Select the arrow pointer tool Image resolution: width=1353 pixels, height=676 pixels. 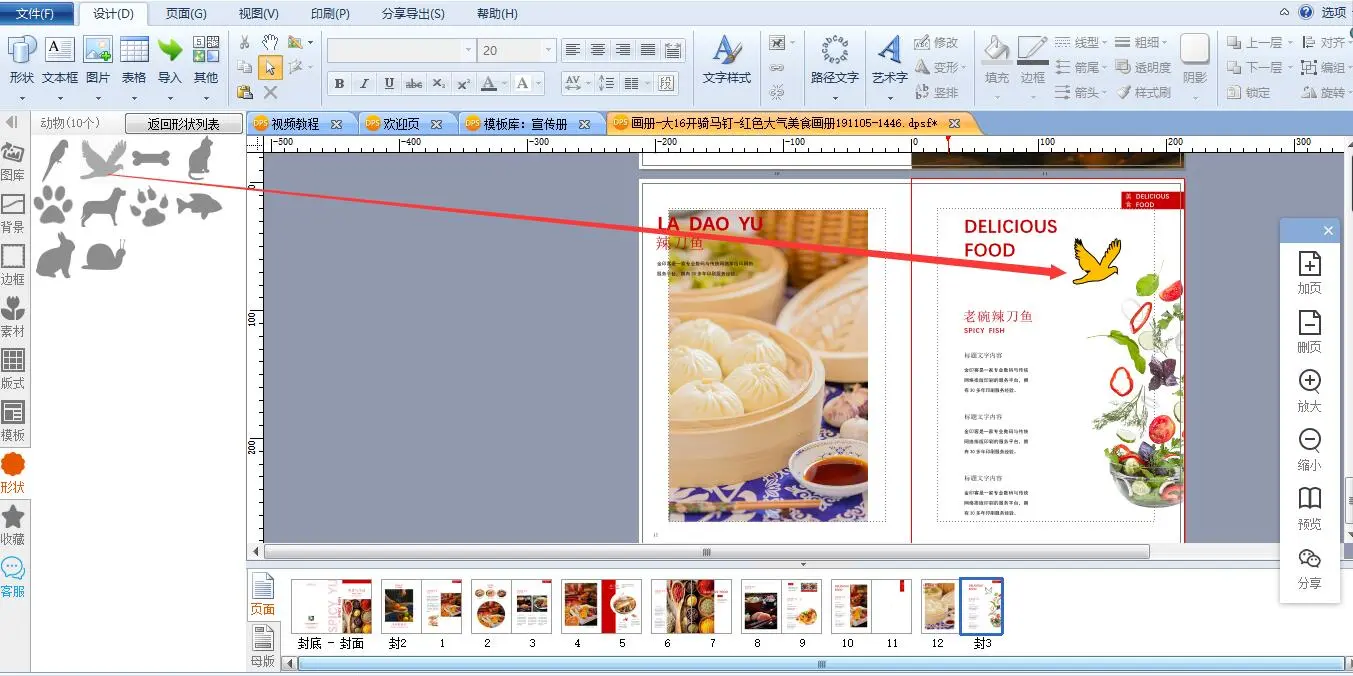(x=270, y=67)
